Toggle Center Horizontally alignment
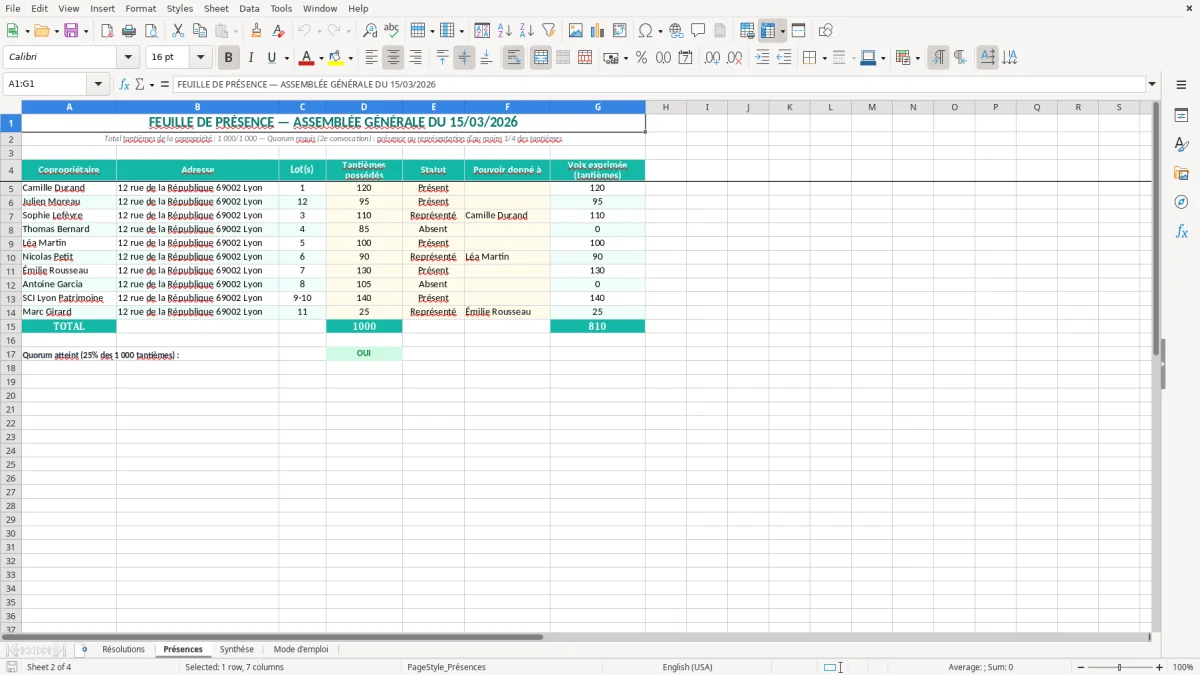The image size is (1200, 675). pos(393,58)
